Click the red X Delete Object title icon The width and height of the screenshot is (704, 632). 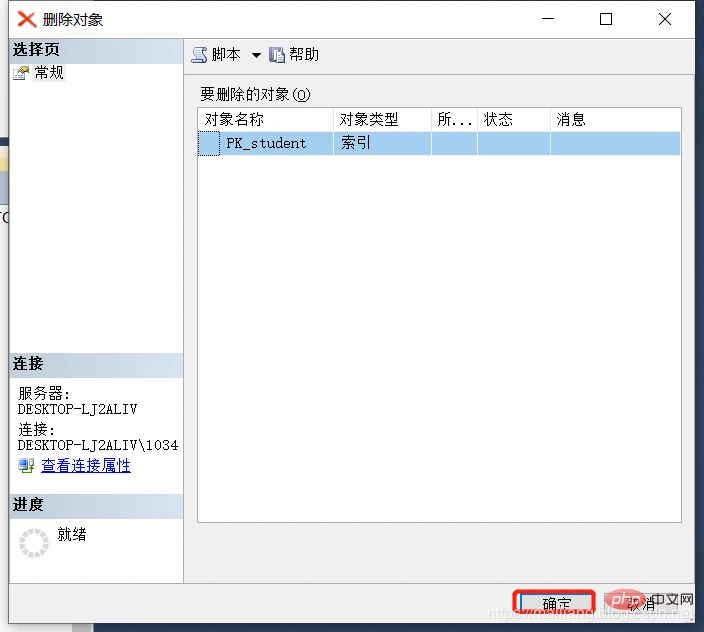pyautogui.click(x=26, y=19)
